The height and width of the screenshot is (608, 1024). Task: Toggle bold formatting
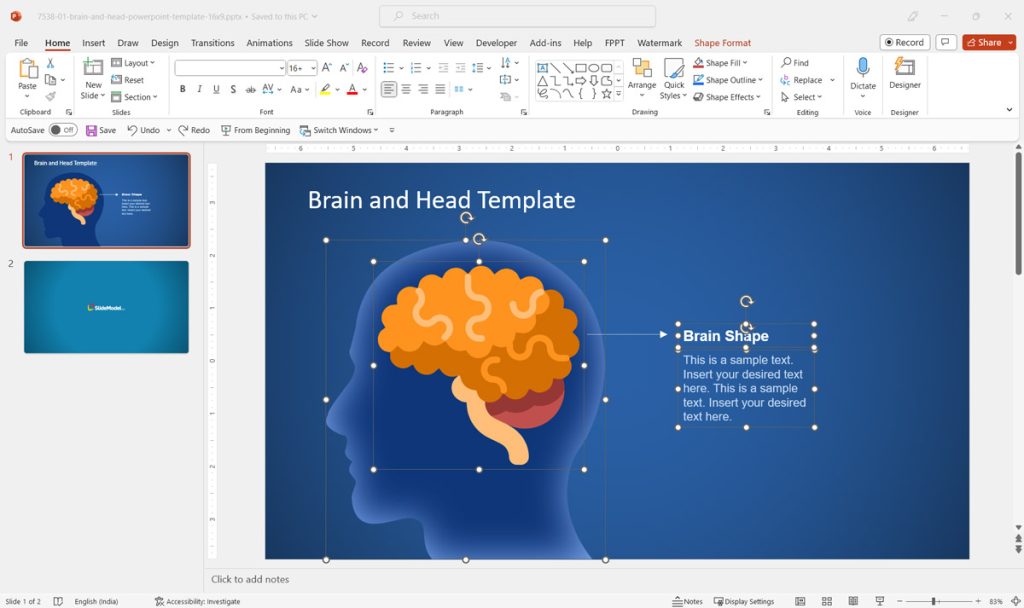[182, 89]
